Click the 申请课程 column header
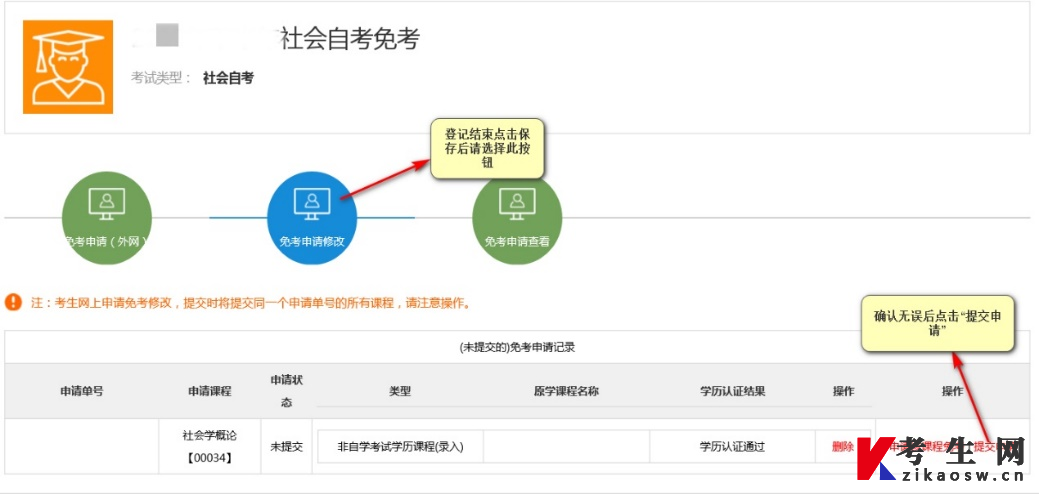1039x494 pixels. pyautogui.click(x=210, y=391)
